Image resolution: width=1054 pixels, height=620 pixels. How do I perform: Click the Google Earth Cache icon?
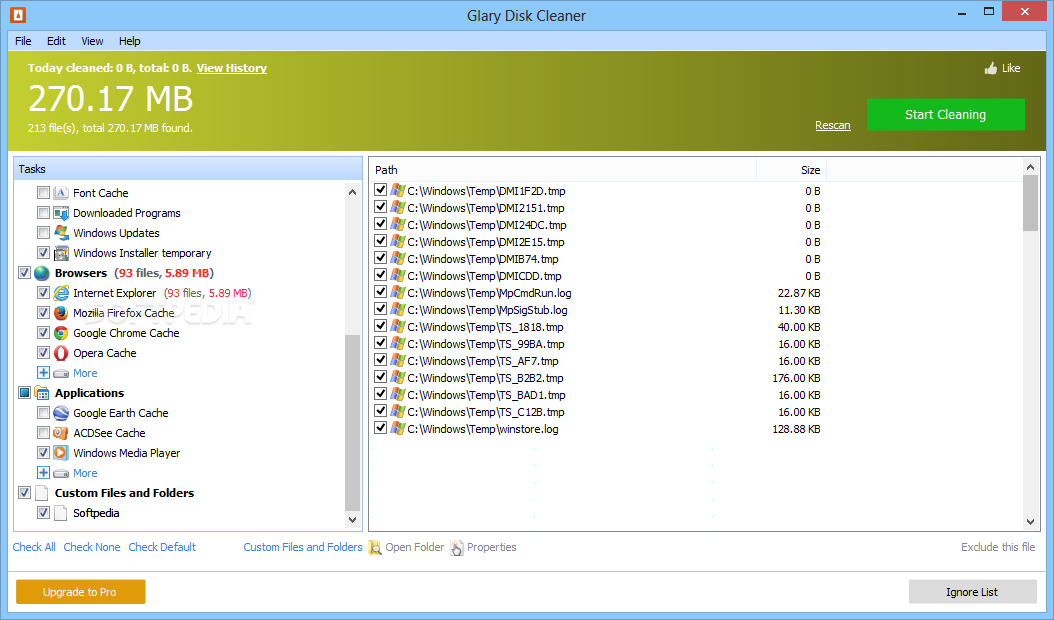click(61, 413)
